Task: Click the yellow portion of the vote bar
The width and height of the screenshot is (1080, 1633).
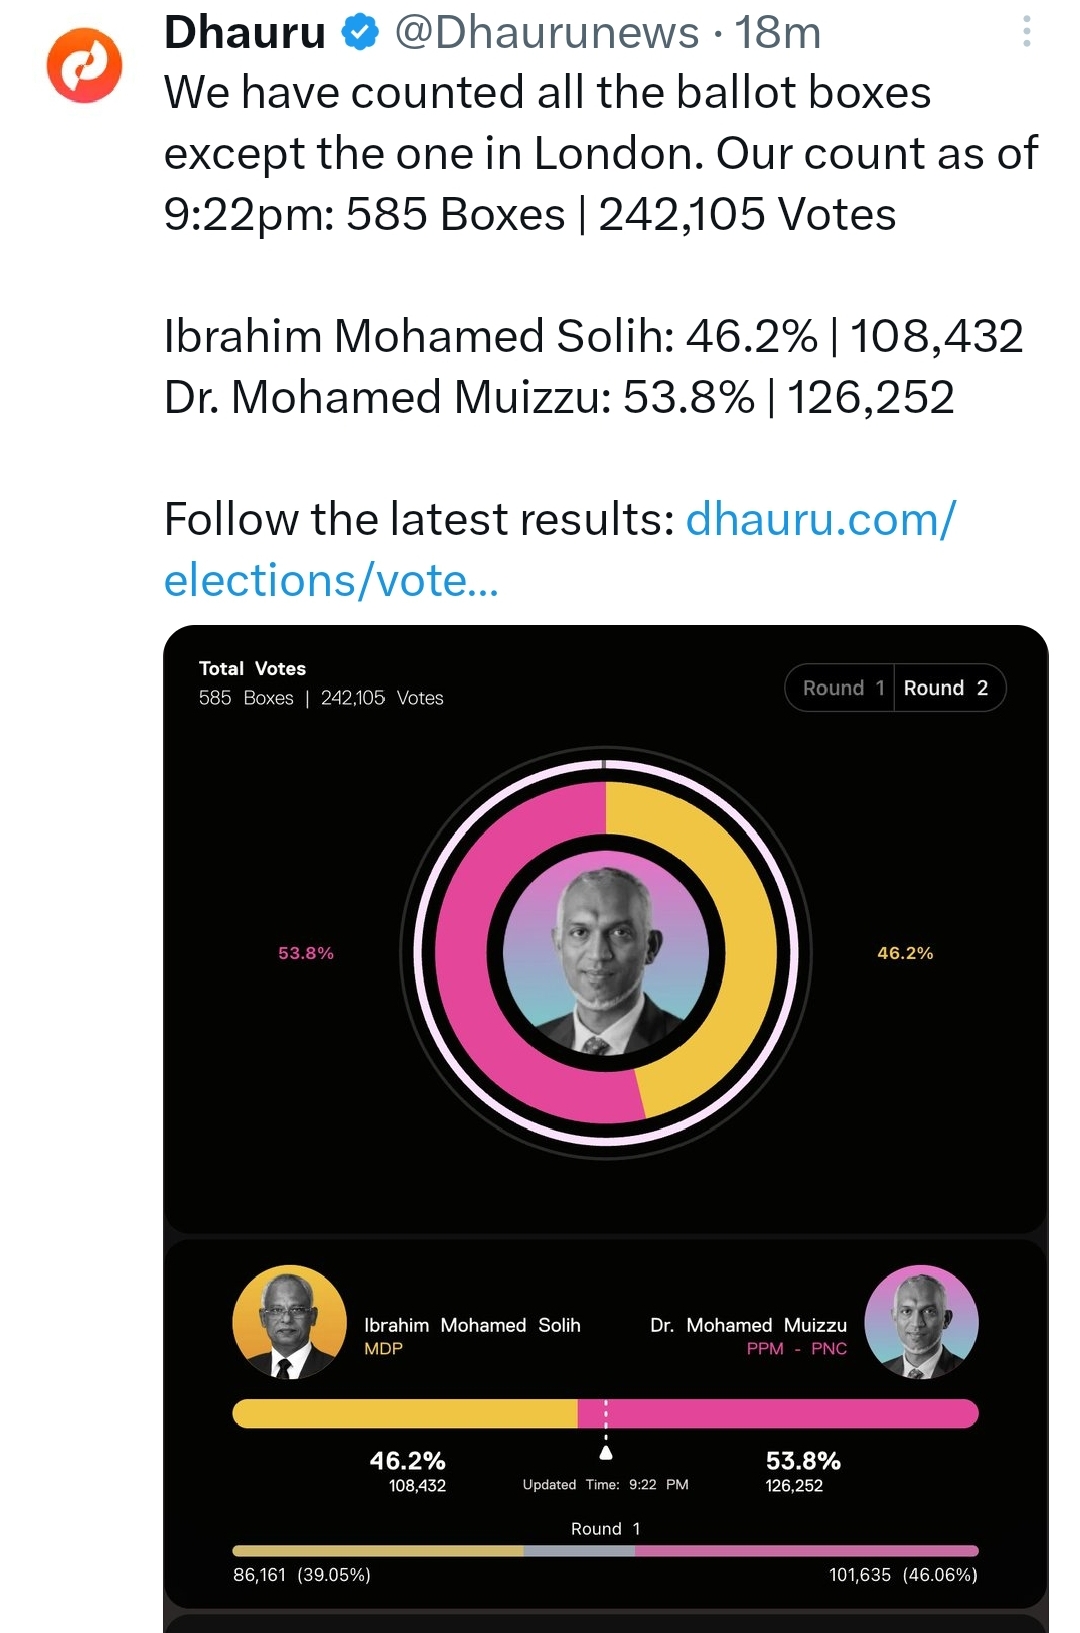Action: 405,1413
